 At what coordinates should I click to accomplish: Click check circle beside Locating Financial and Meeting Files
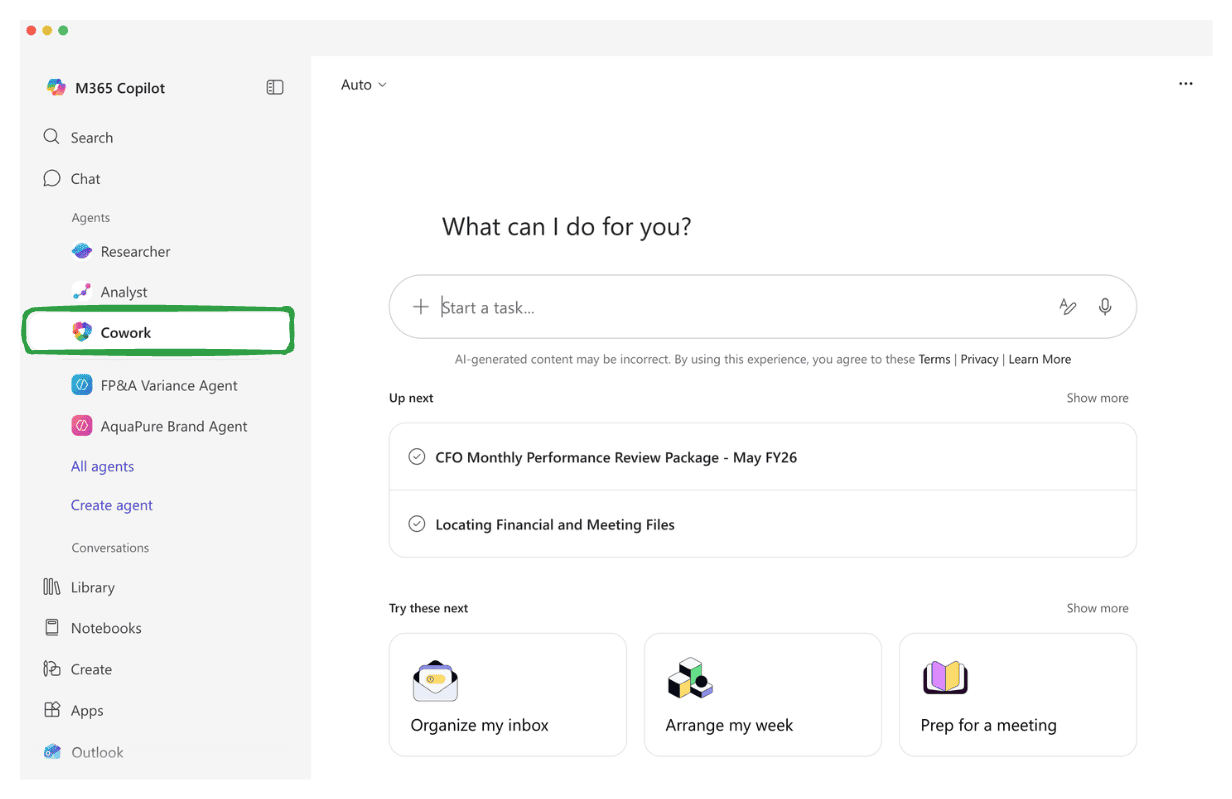417,524
